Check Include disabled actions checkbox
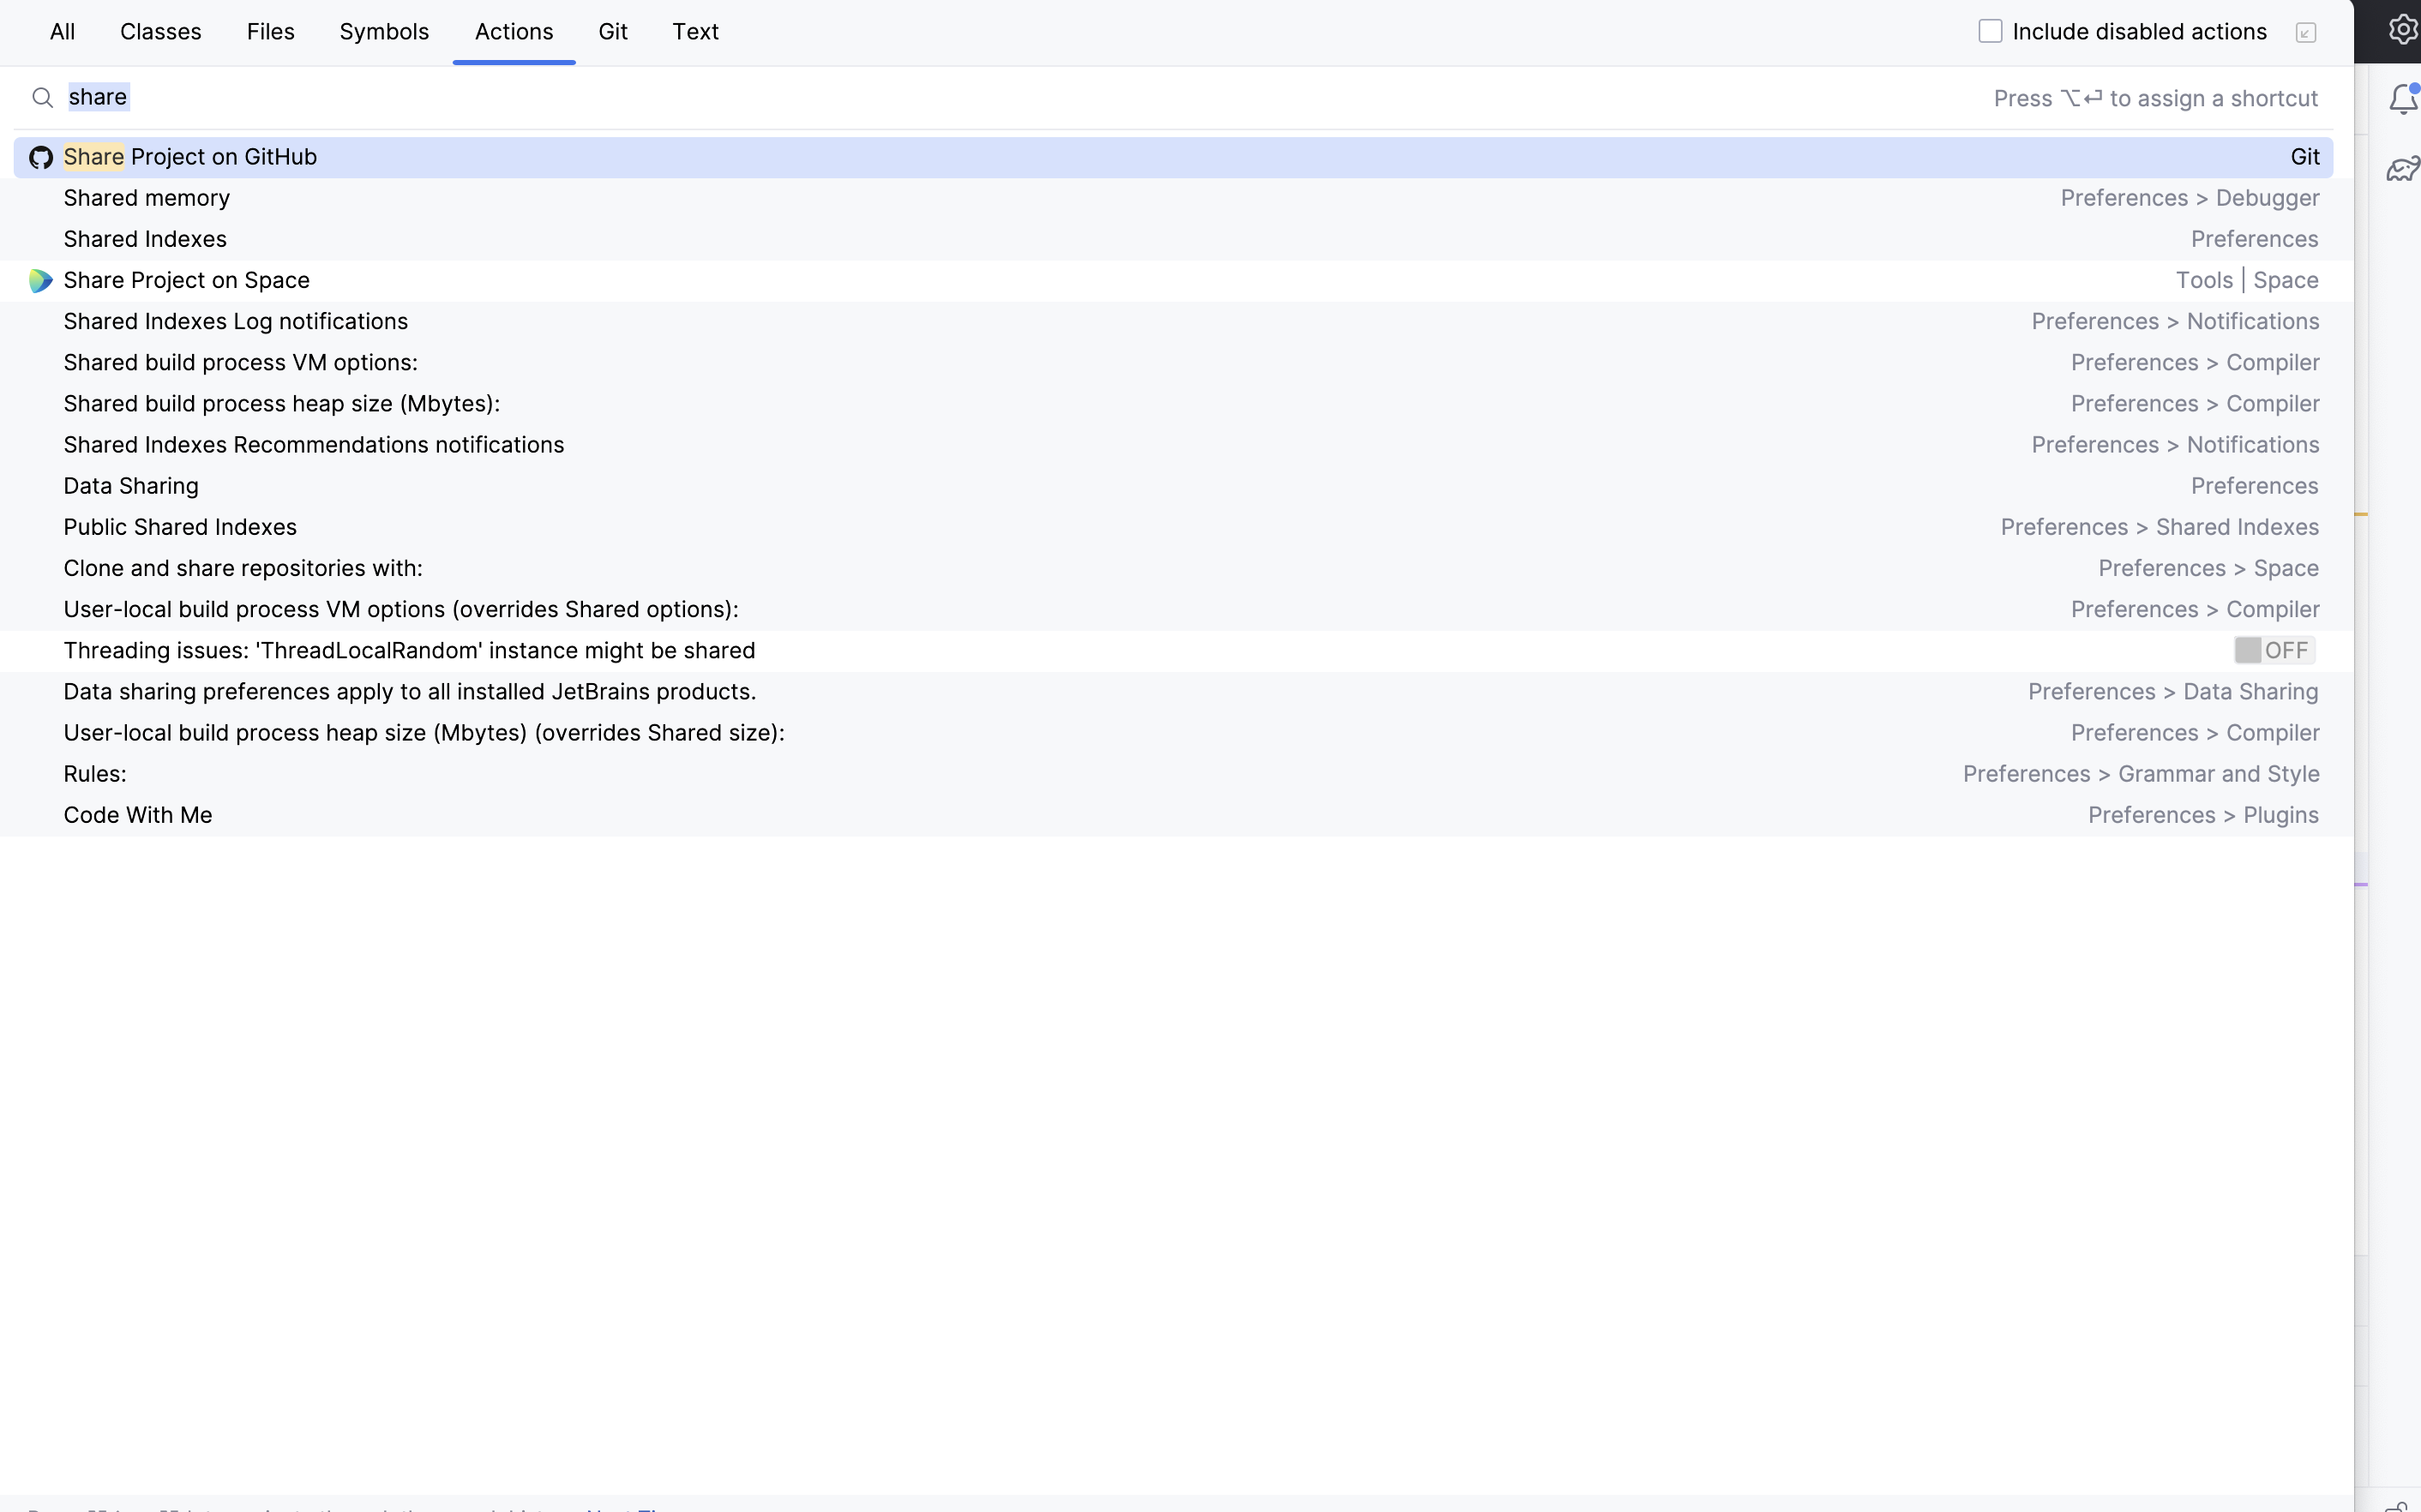The image size is (2421, 1512). (1990, 32)
